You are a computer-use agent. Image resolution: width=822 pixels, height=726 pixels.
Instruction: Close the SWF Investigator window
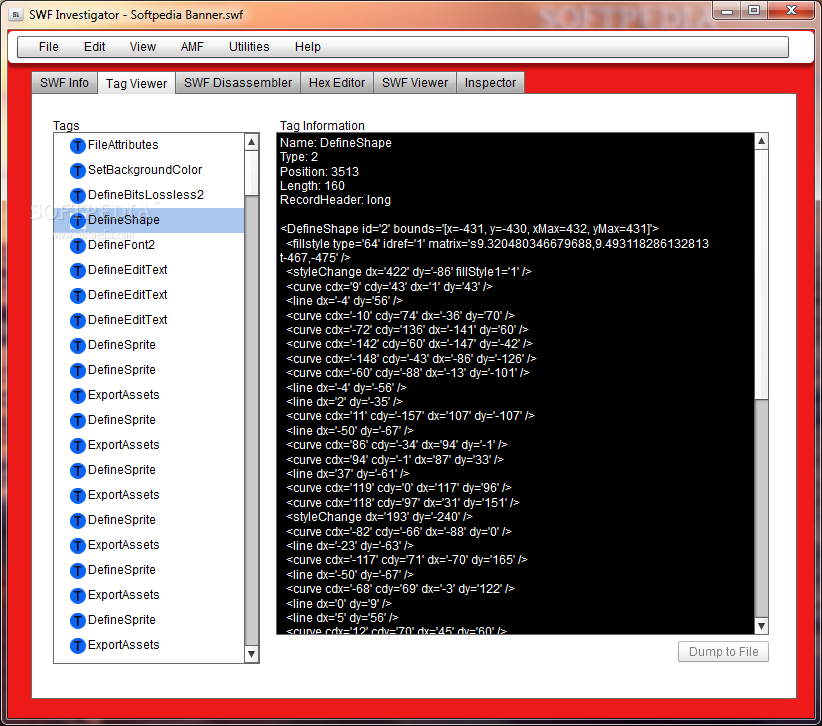pos(791,10)
